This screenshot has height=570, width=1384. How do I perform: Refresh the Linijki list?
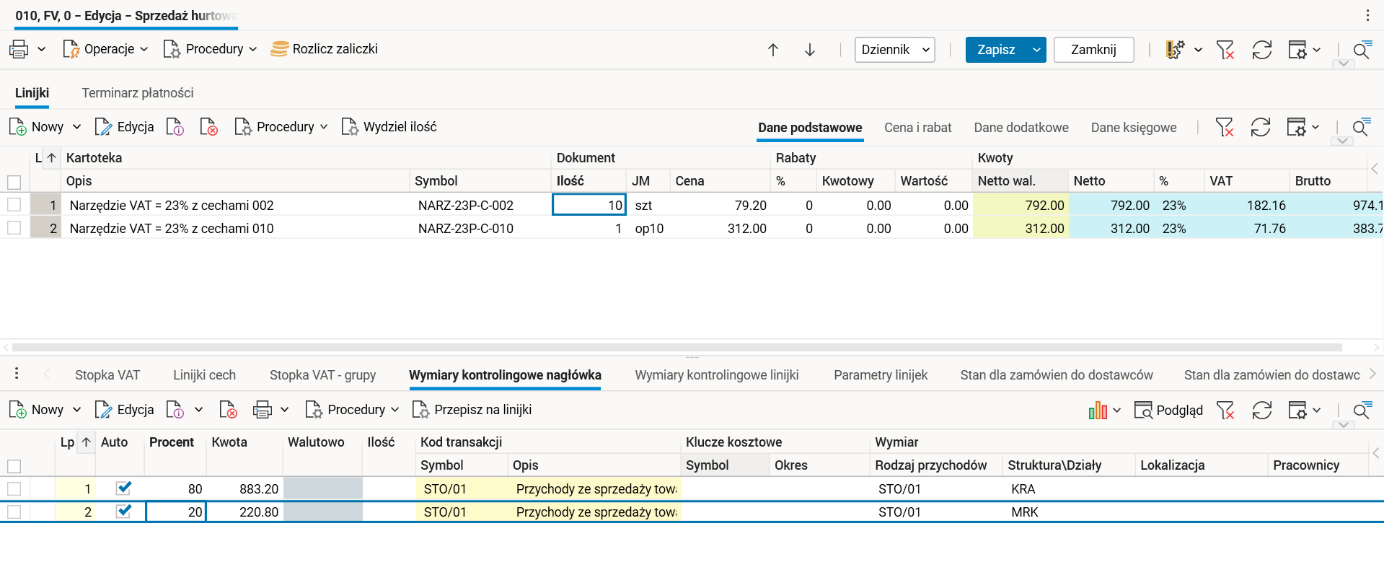click(x=1261, y=127)
